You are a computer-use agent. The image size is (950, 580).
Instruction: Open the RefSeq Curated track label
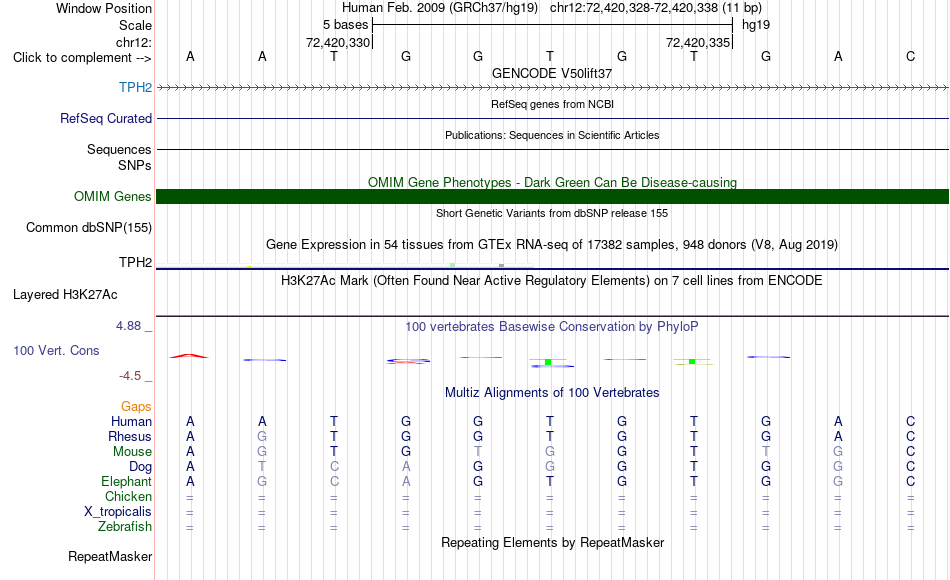point(105,118)
